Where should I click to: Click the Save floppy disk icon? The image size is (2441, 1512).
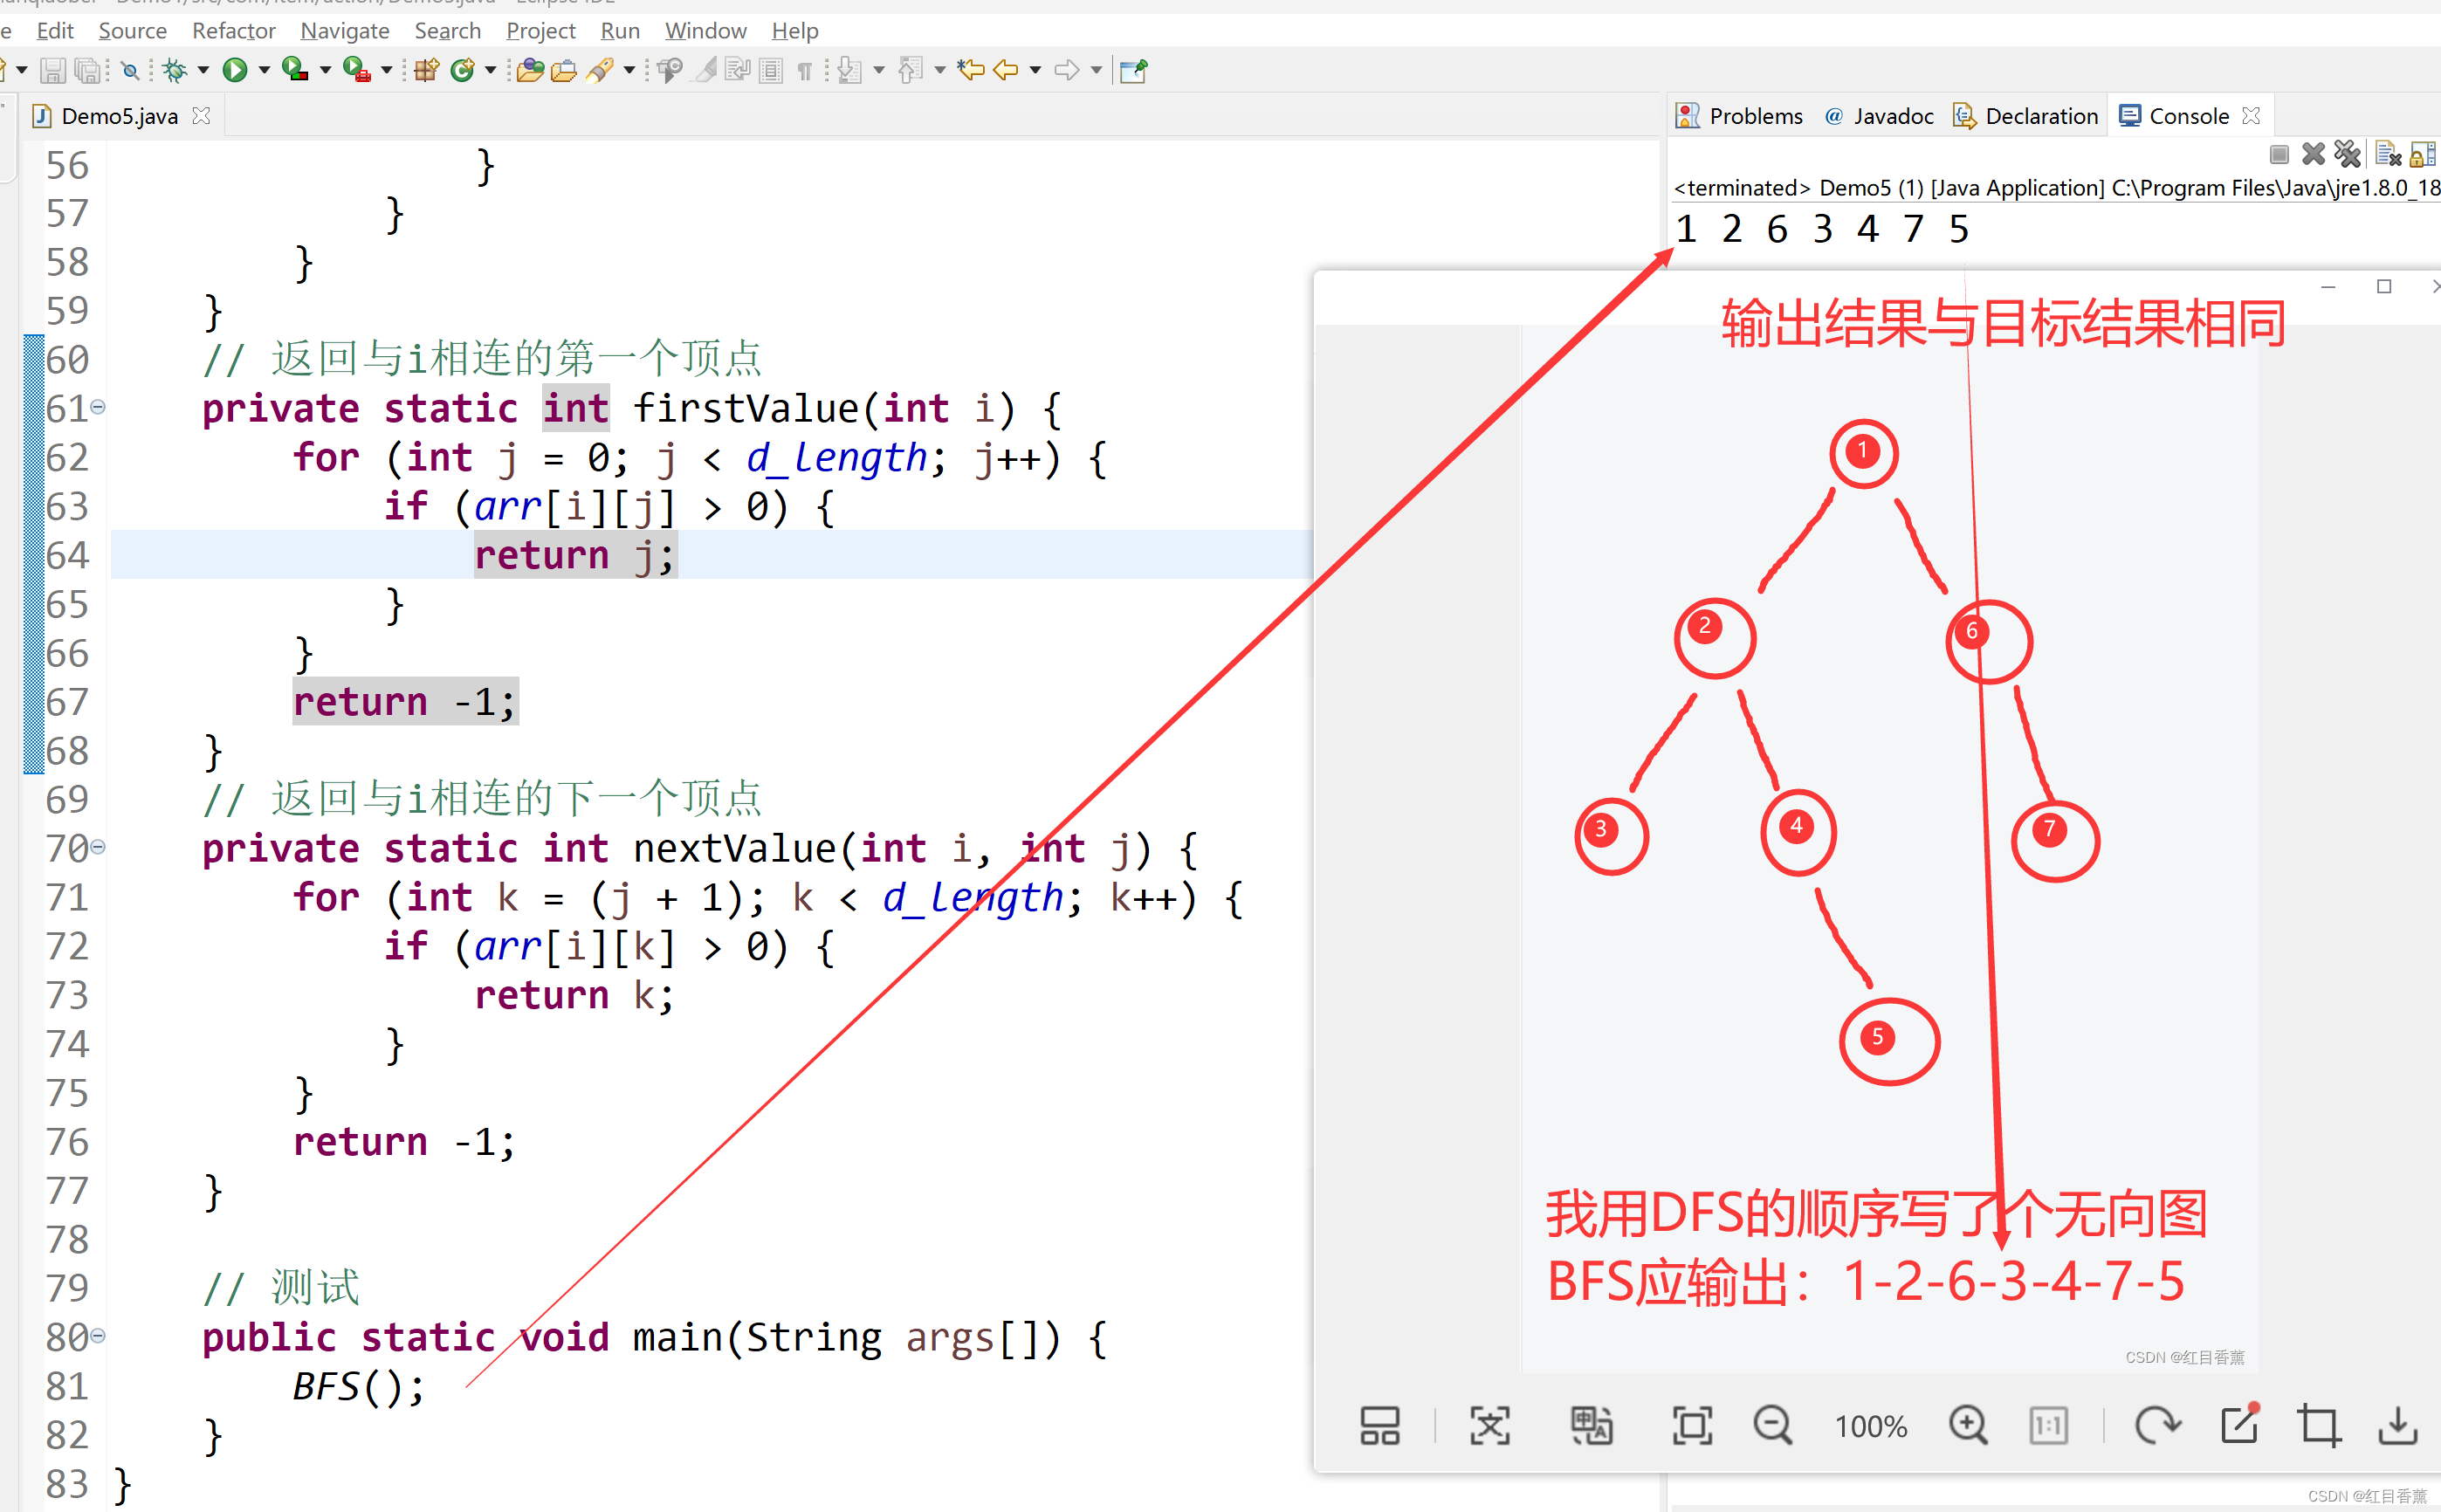point(53,70)
